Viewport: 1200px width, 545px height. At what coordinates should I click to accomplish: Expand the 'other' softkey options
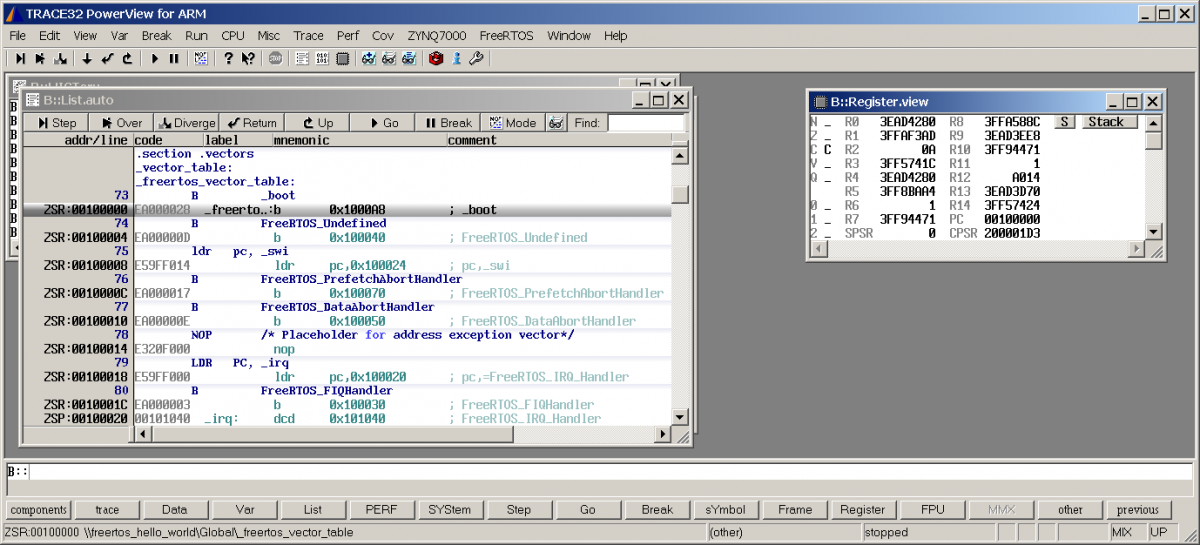(1070, 510)
